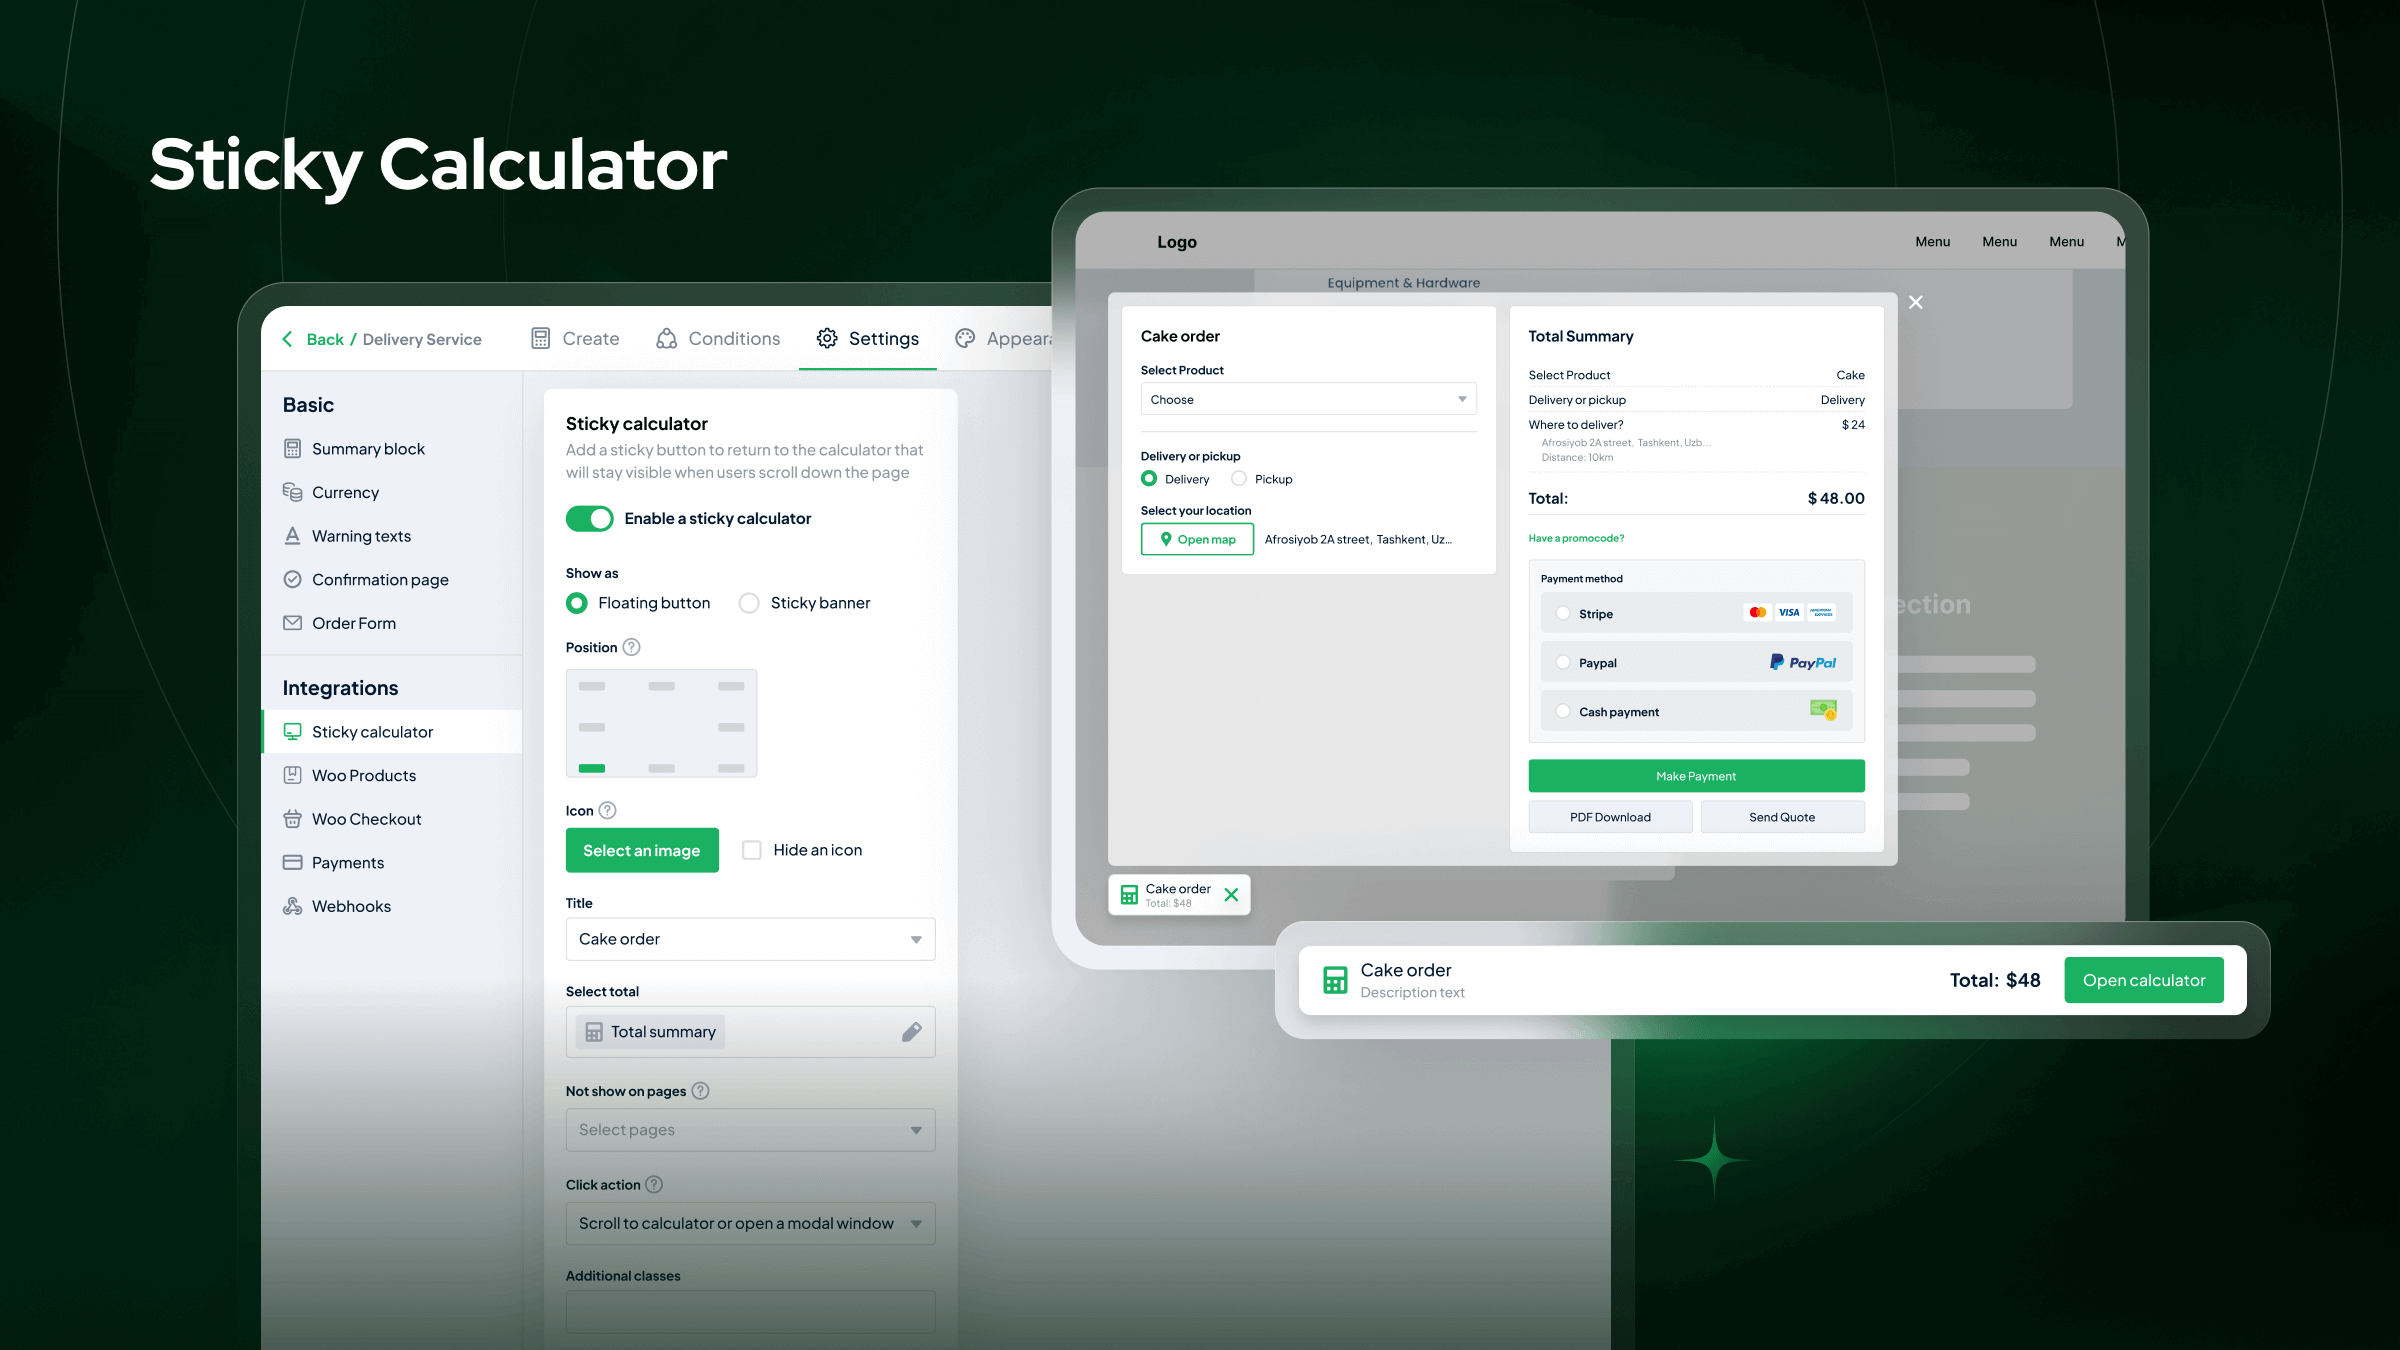Toggle the Enable sticky calculator switch
Viewport: 2400px width, 1350px height.
pyautogui.click(x=588, y=518)
